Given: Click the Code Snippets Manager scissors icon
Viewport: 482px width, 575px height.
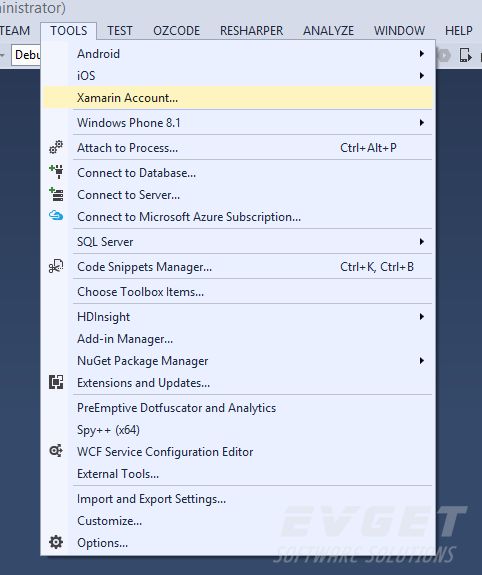Looking at the screenshot, I should pos(56,266).
